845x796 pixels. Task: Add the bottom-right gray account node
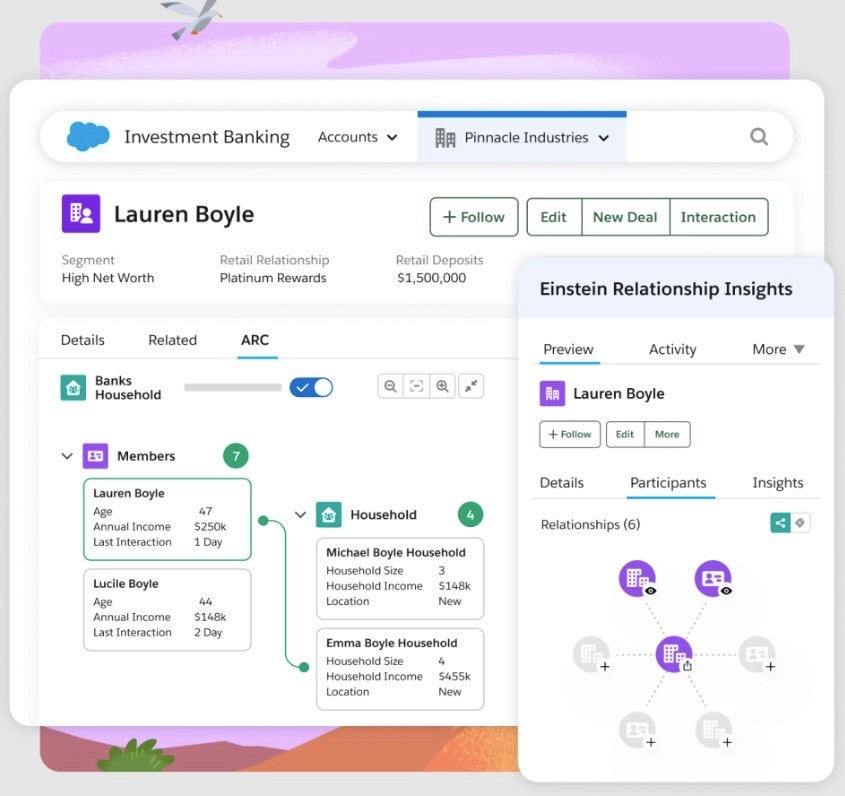coord(714,730)
